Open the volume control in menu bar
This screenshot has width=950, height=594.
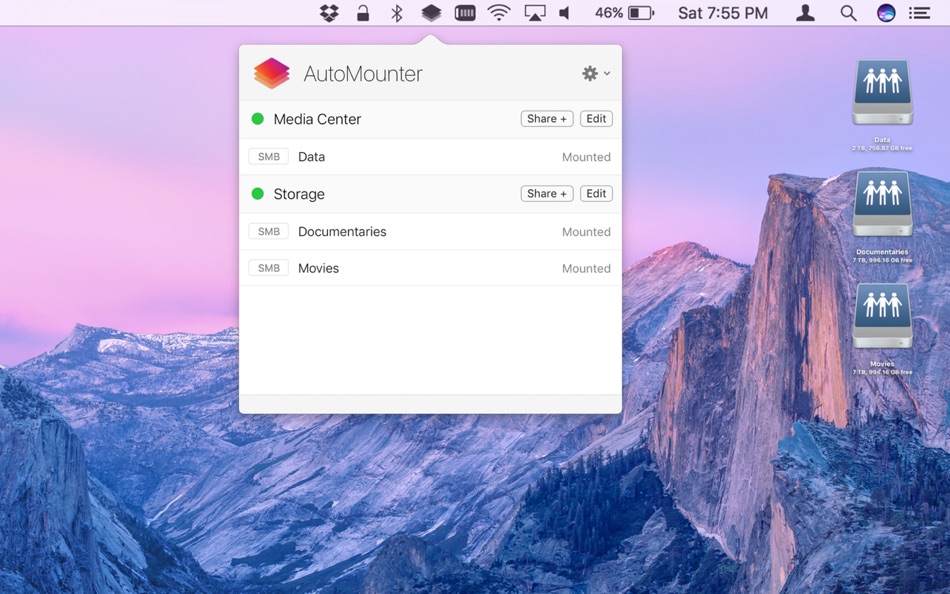pos(565,13)
